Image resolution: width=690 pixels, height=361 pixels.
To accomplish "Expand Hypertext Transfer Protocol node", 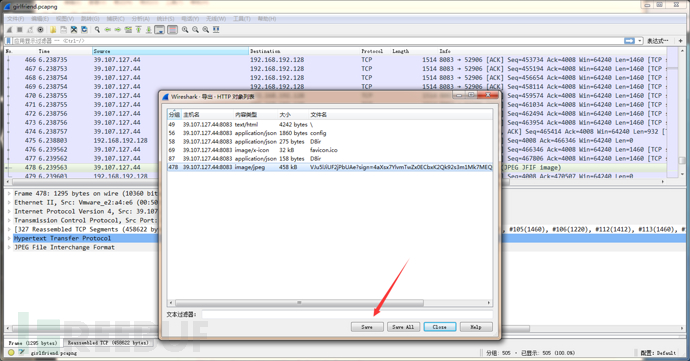I will click(x=9, y=238).
